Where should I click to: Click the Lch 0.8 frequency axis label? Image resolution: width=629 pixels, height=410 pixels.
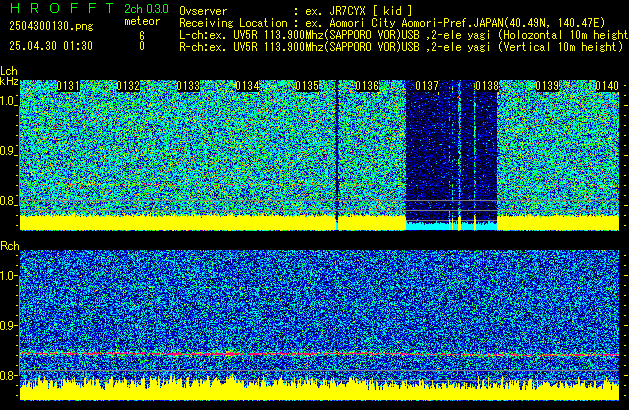(x=8, y=201)
